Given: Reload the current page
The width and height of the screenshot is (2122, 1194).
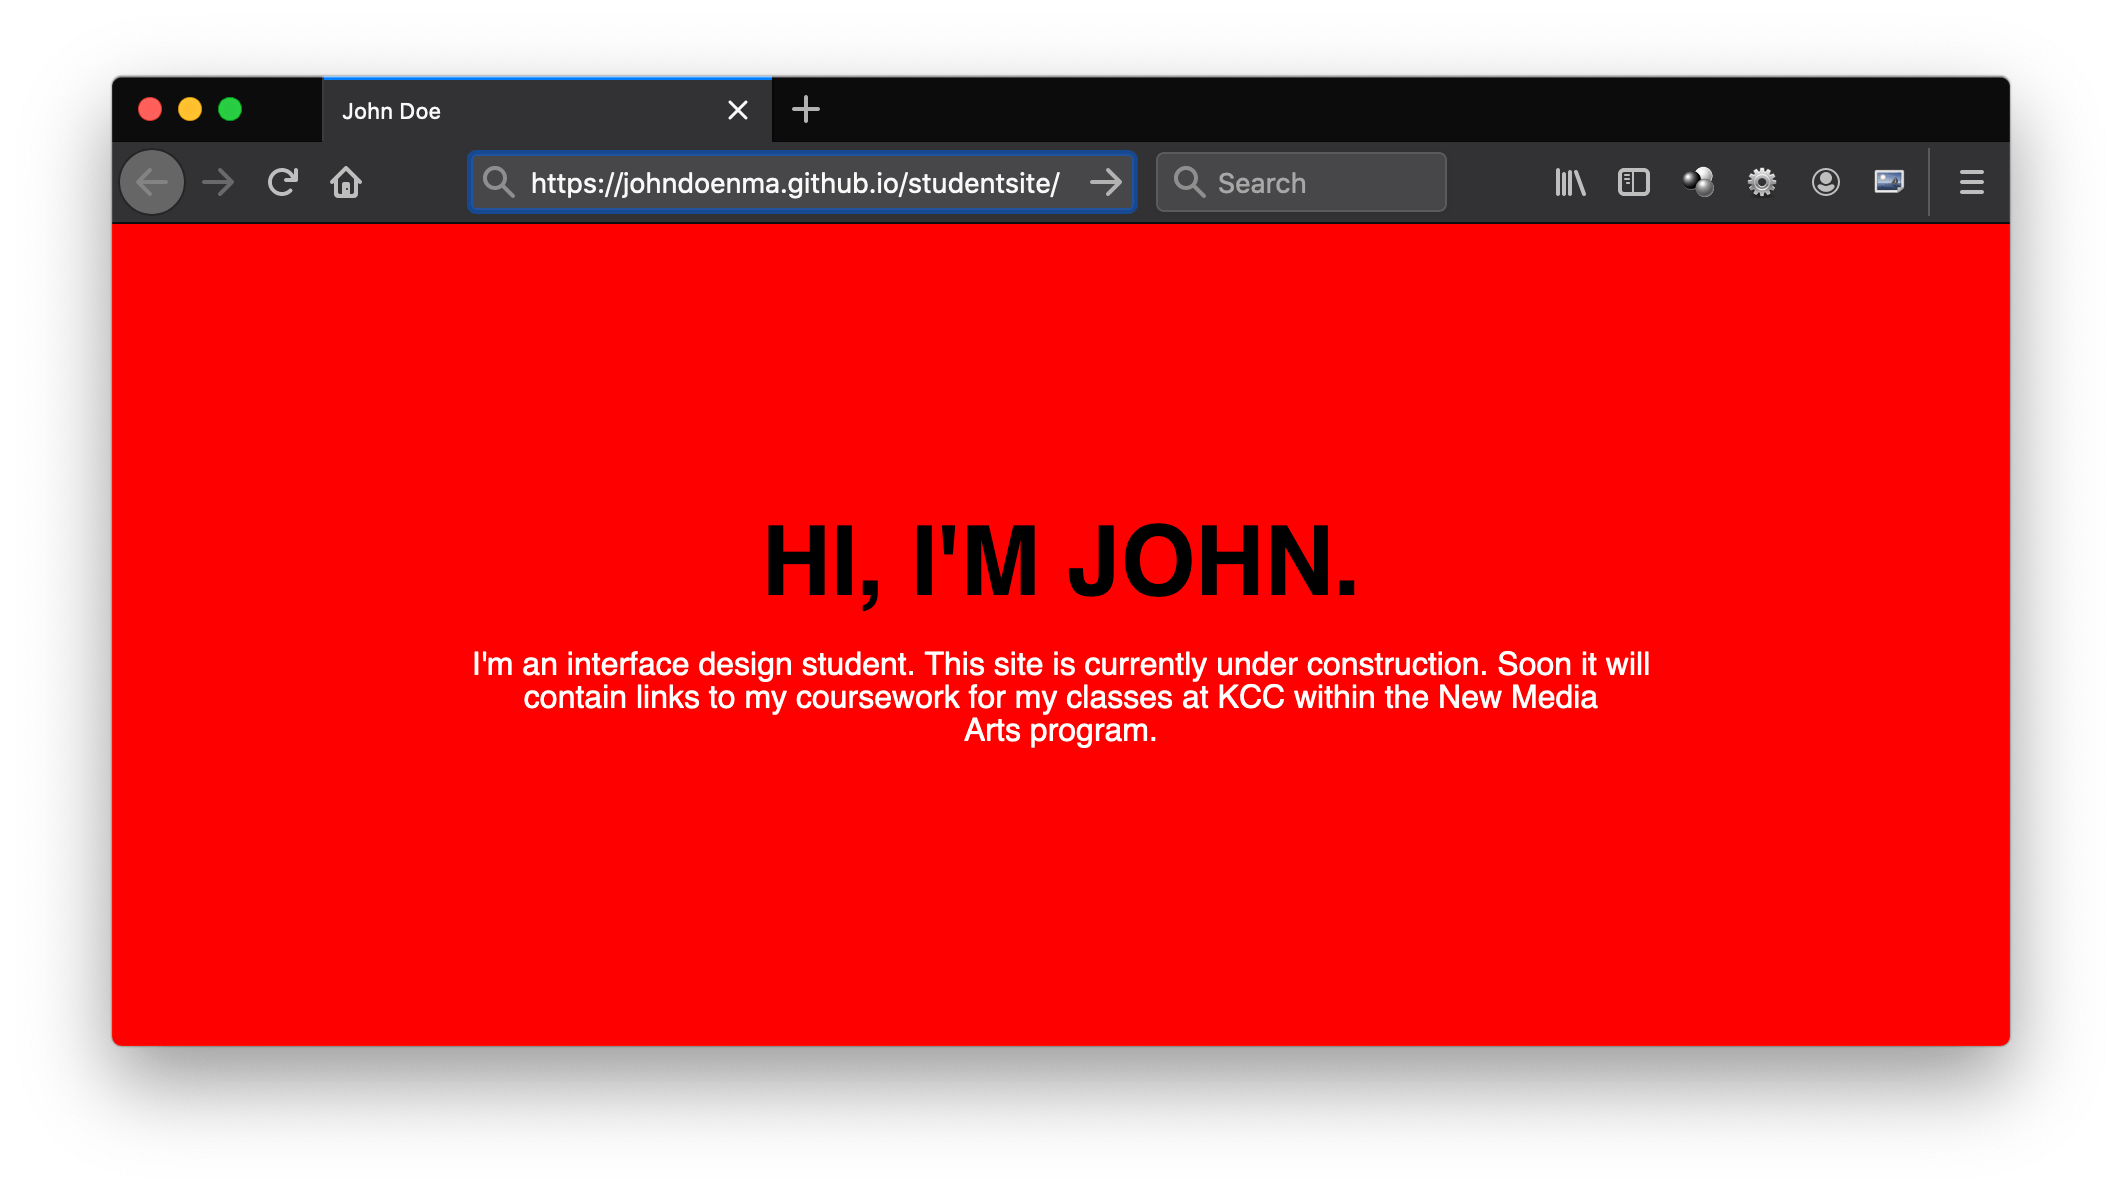Looking at the screenshot, I should [283, 183].
